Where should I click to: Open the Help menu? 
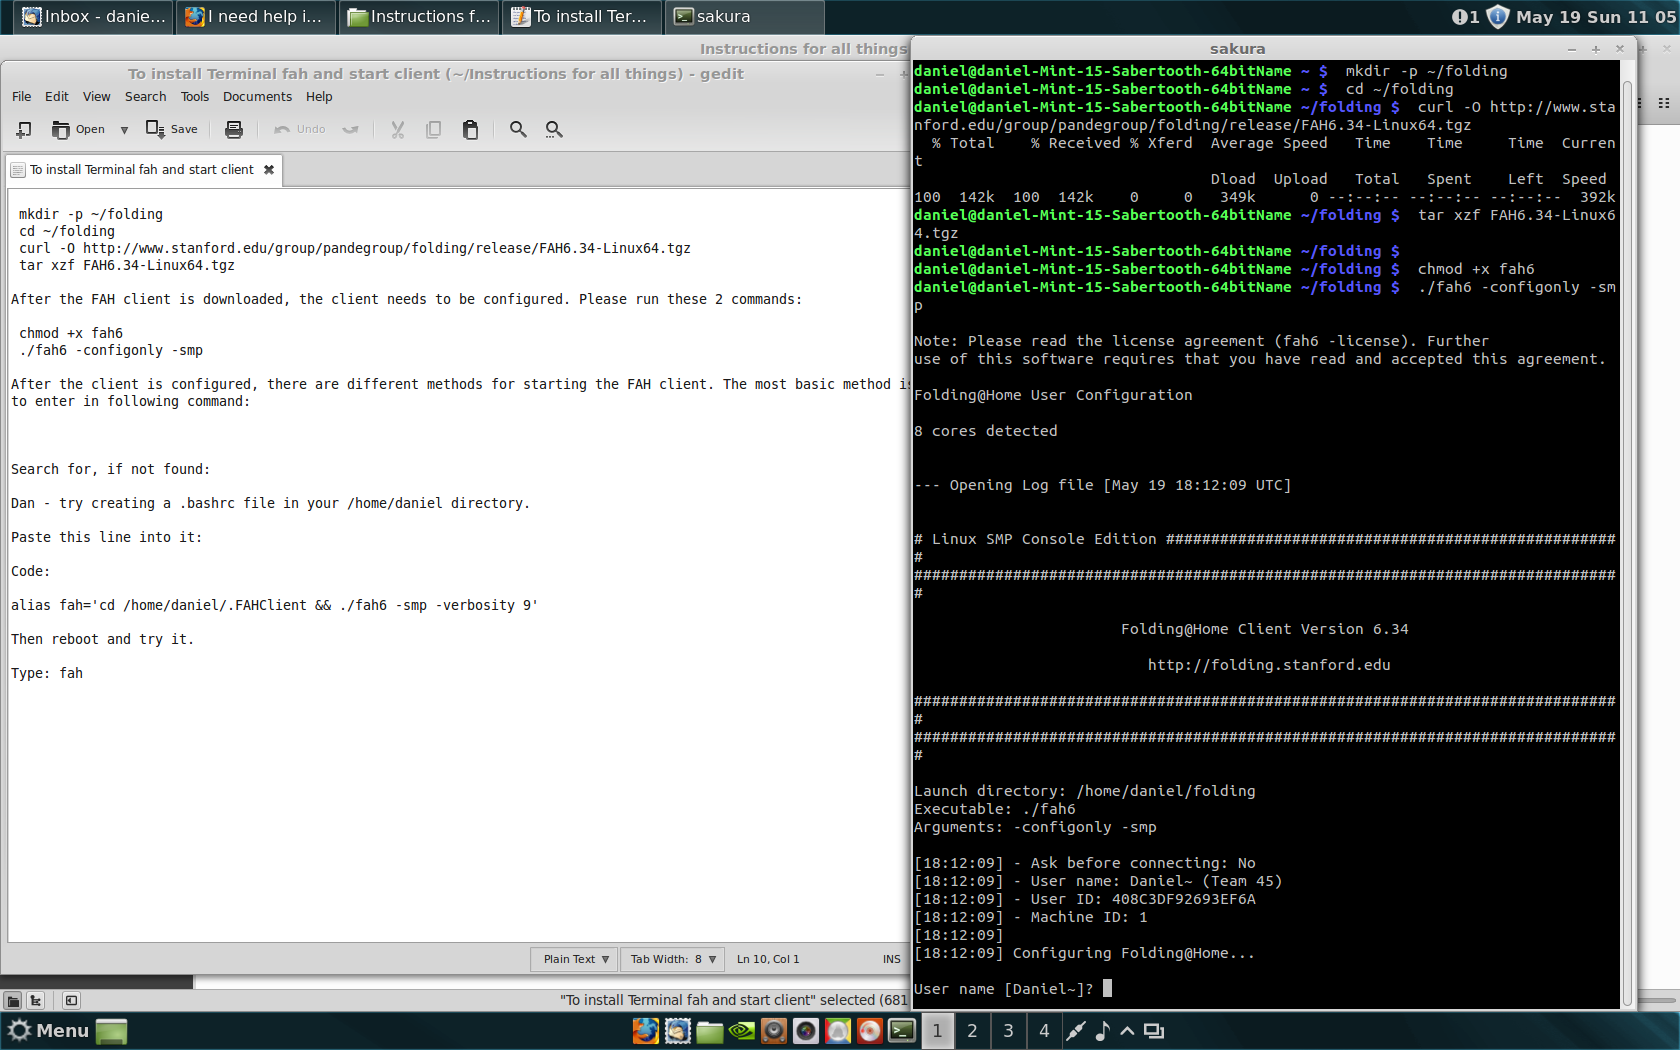point(319,97)
